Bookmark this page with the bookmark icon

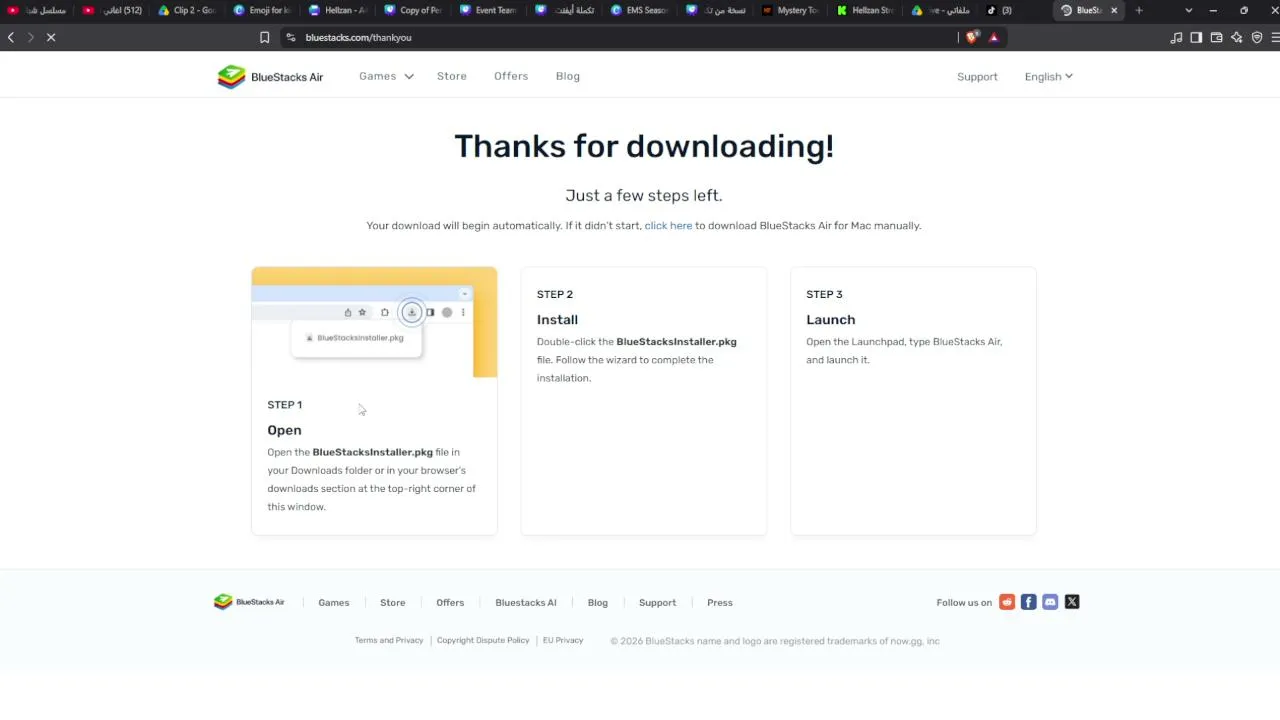pyautogui.click(x=265, y=37)
